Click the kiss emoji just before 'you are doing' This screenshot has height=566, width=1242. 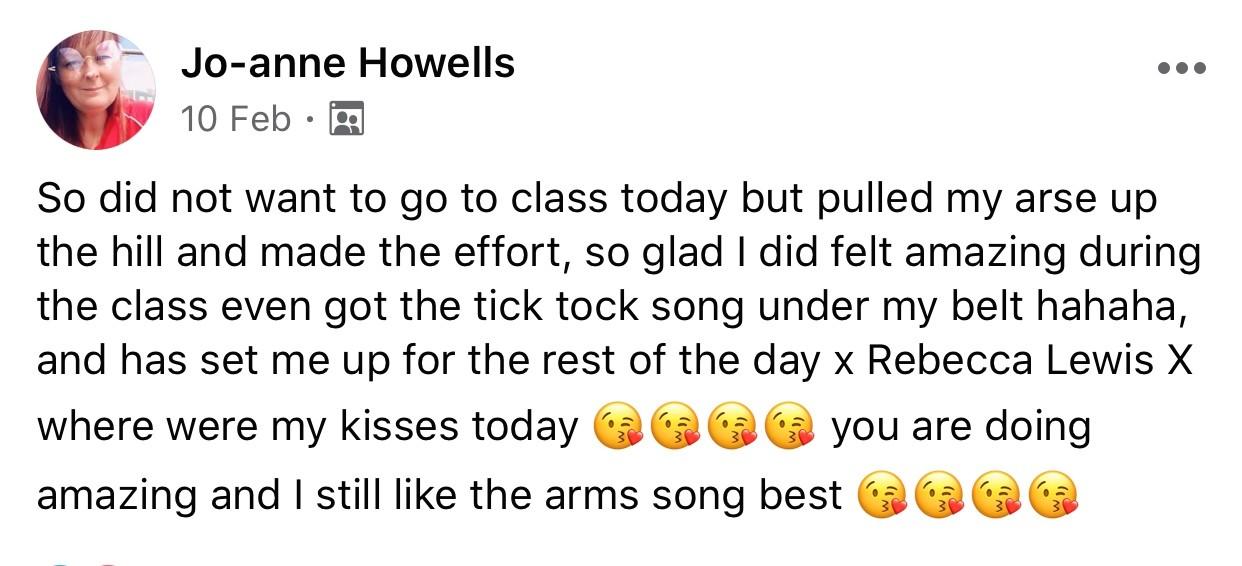click(x=788, y=428)
